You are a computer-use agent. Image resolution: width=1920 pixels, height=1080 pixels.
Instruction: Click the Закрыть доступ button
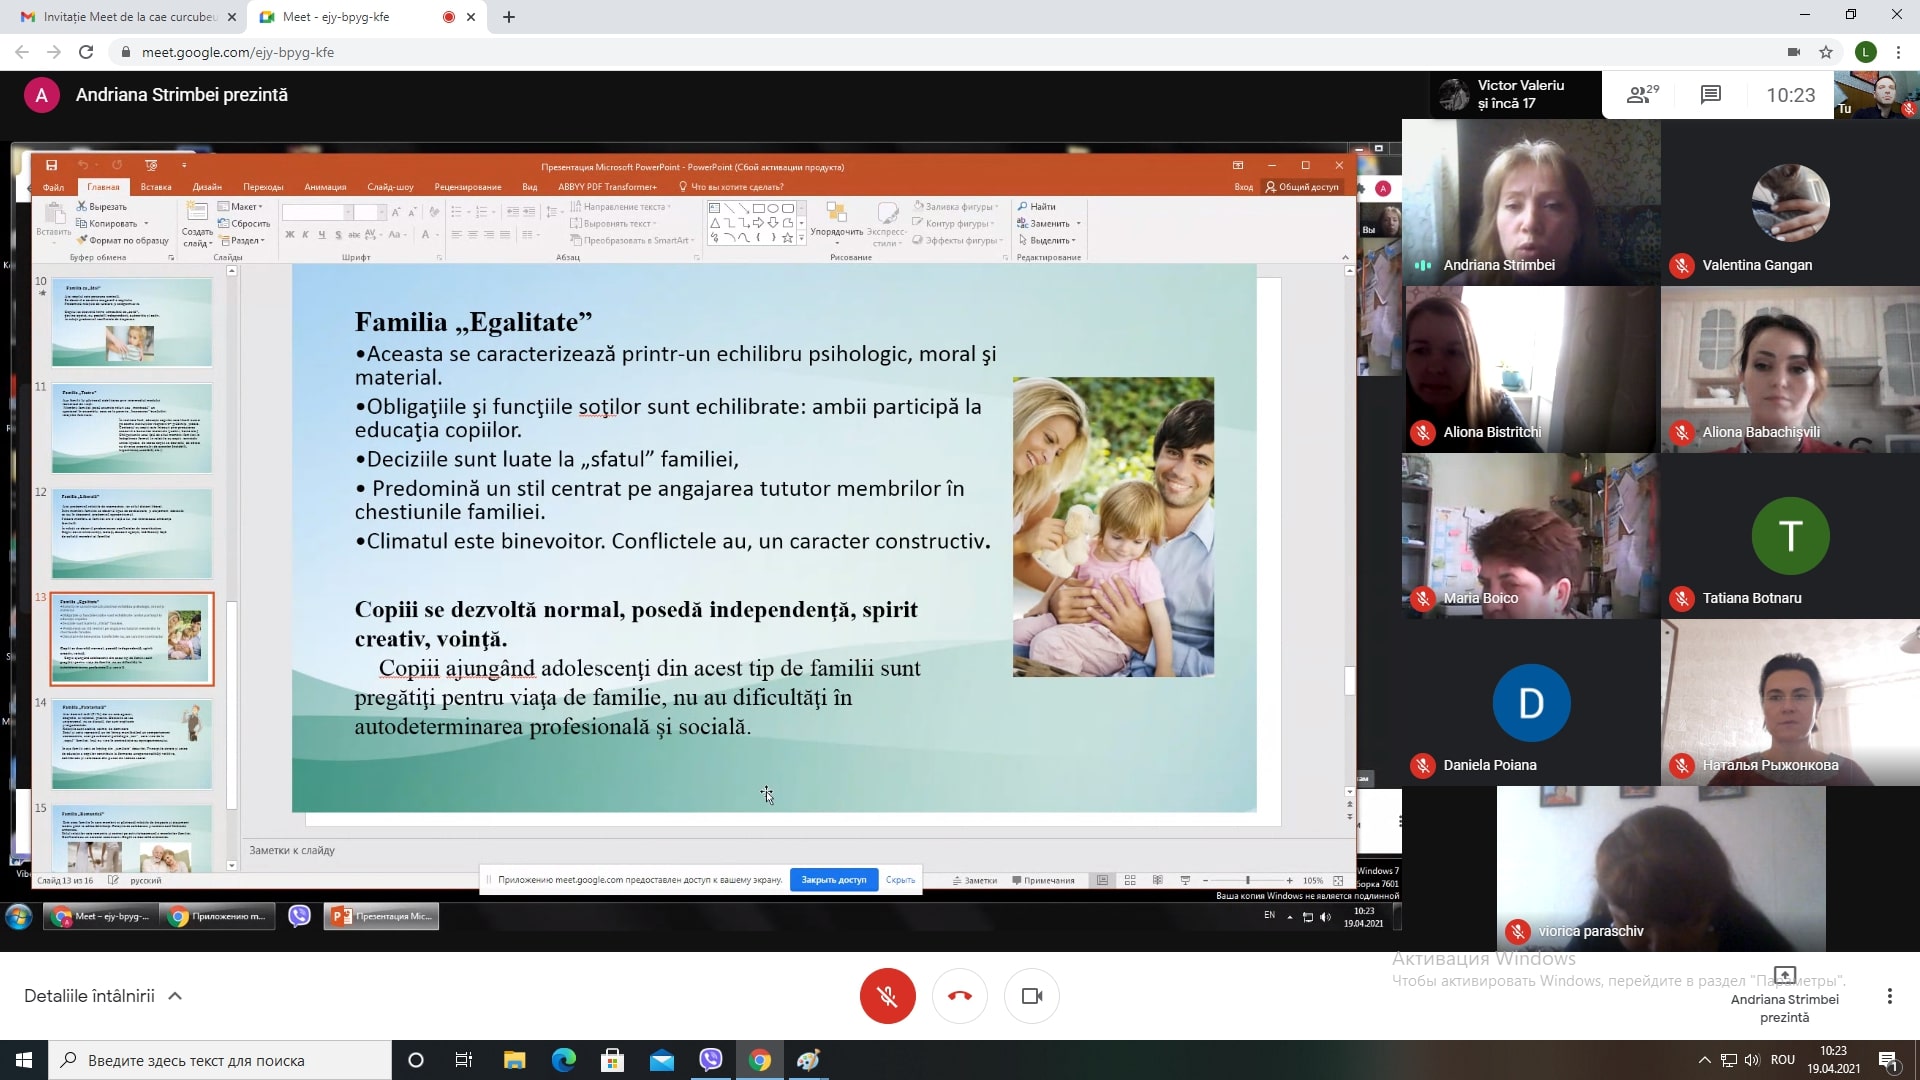(833, 880)
